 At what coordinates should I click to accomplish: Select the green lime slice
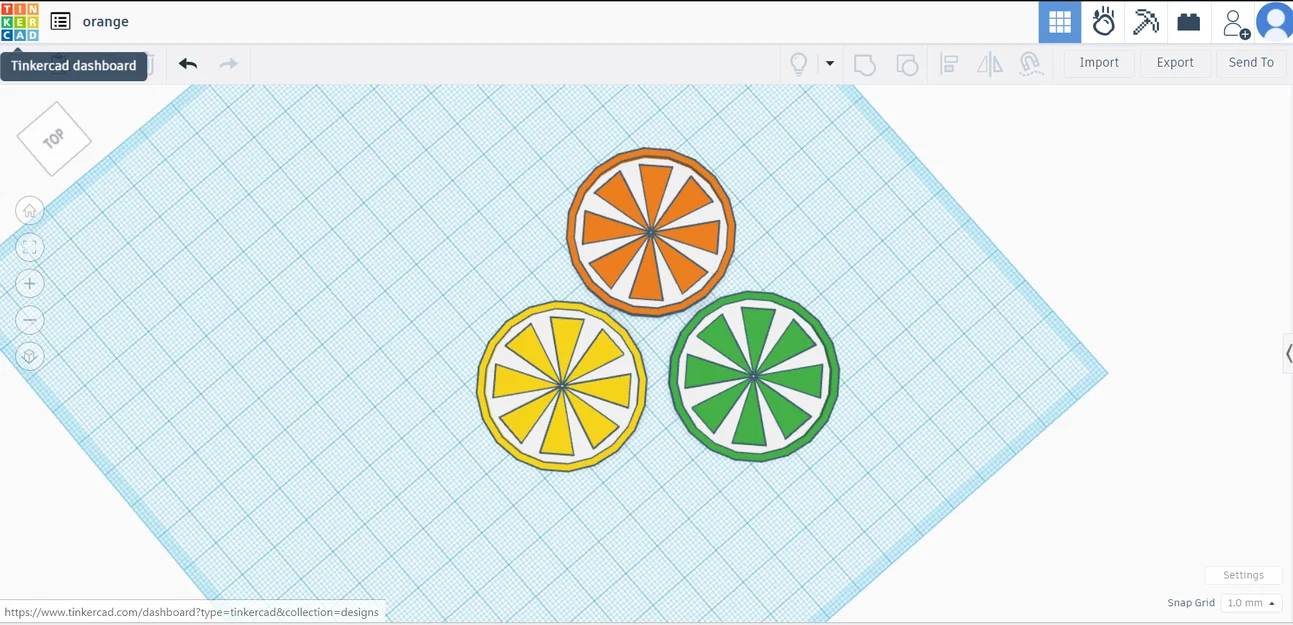pos(754,376)
